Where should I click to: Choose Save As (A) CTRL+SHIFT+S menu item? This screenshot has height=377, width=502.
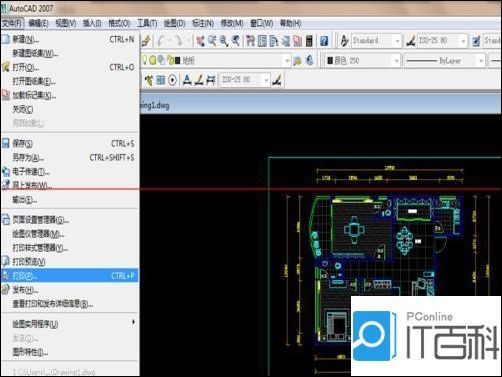pyautogui.click(x=70, y=158)
